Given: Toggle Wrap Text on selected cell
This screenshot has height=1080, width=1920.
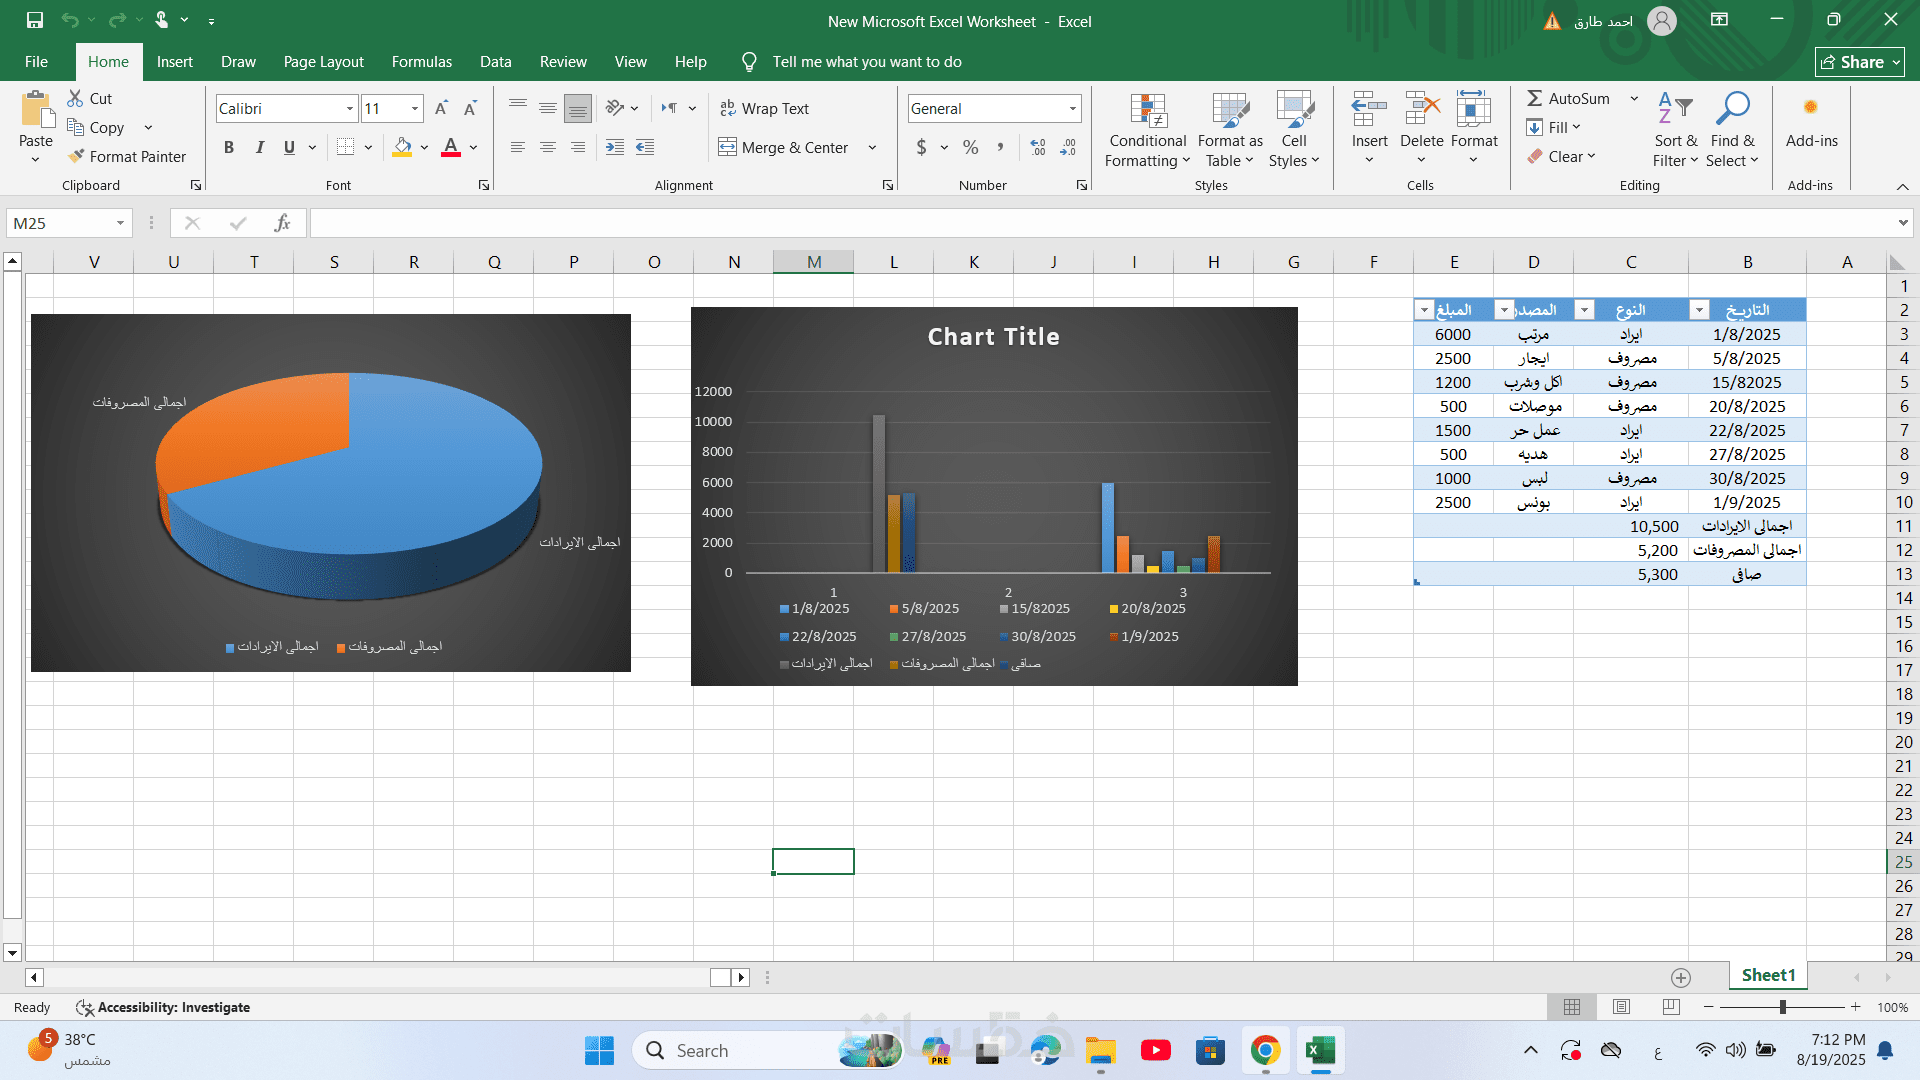Looking at the screenshot, I should pos(764,108).
